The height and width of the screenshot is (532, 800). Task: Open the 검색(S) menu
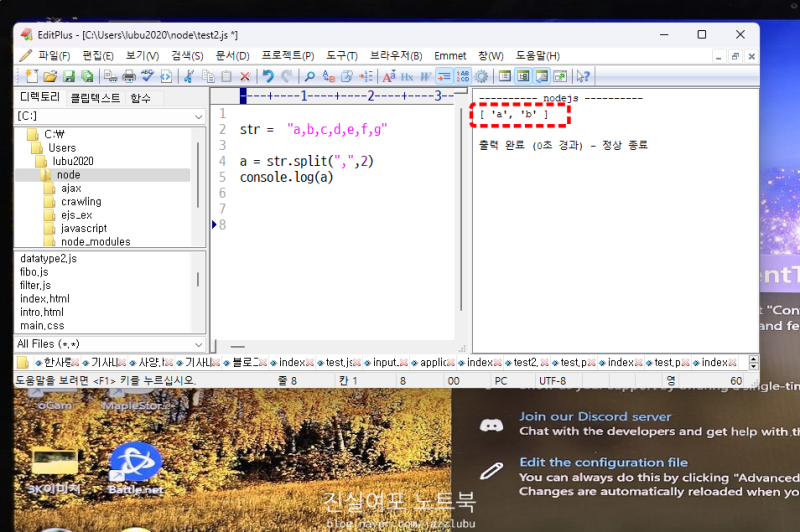[187, 56]
